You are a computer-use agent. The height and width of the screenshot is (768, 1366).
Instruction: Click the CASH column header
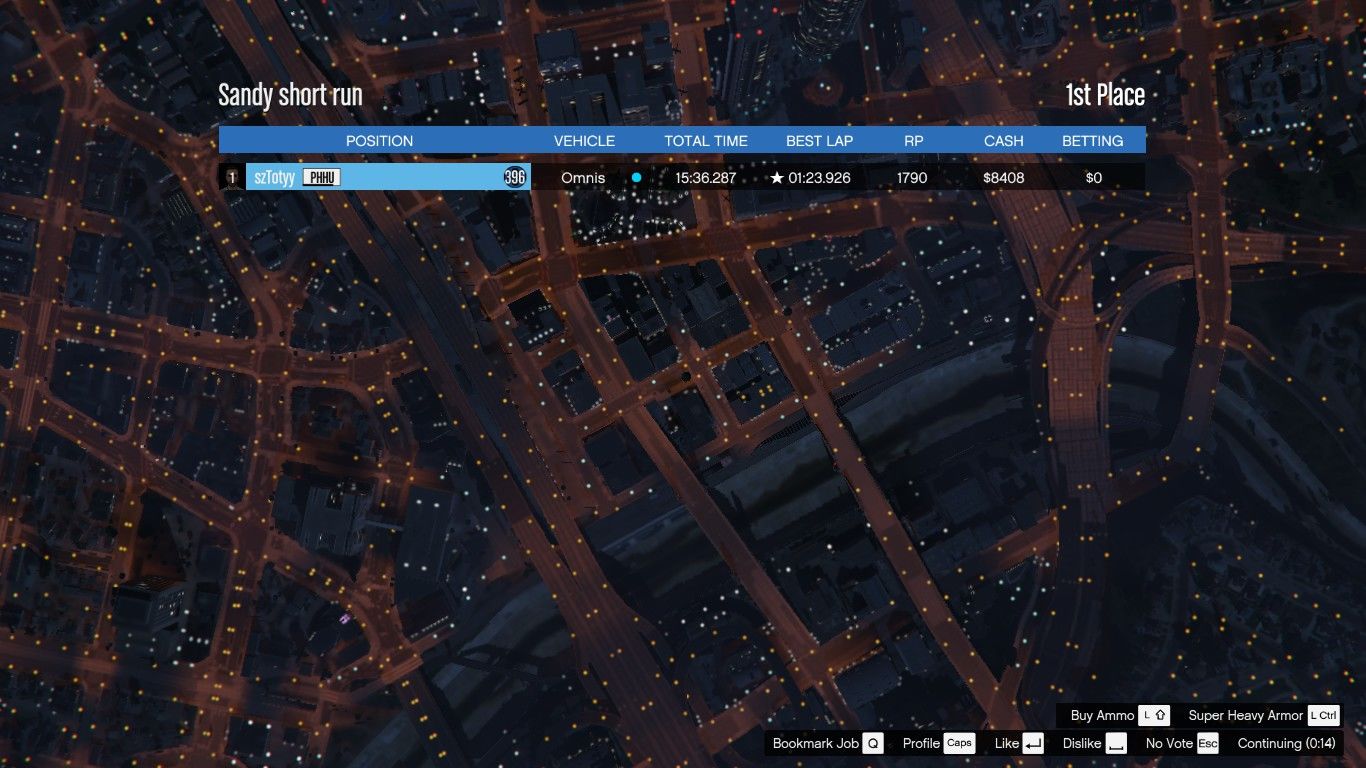[1003, 141]
